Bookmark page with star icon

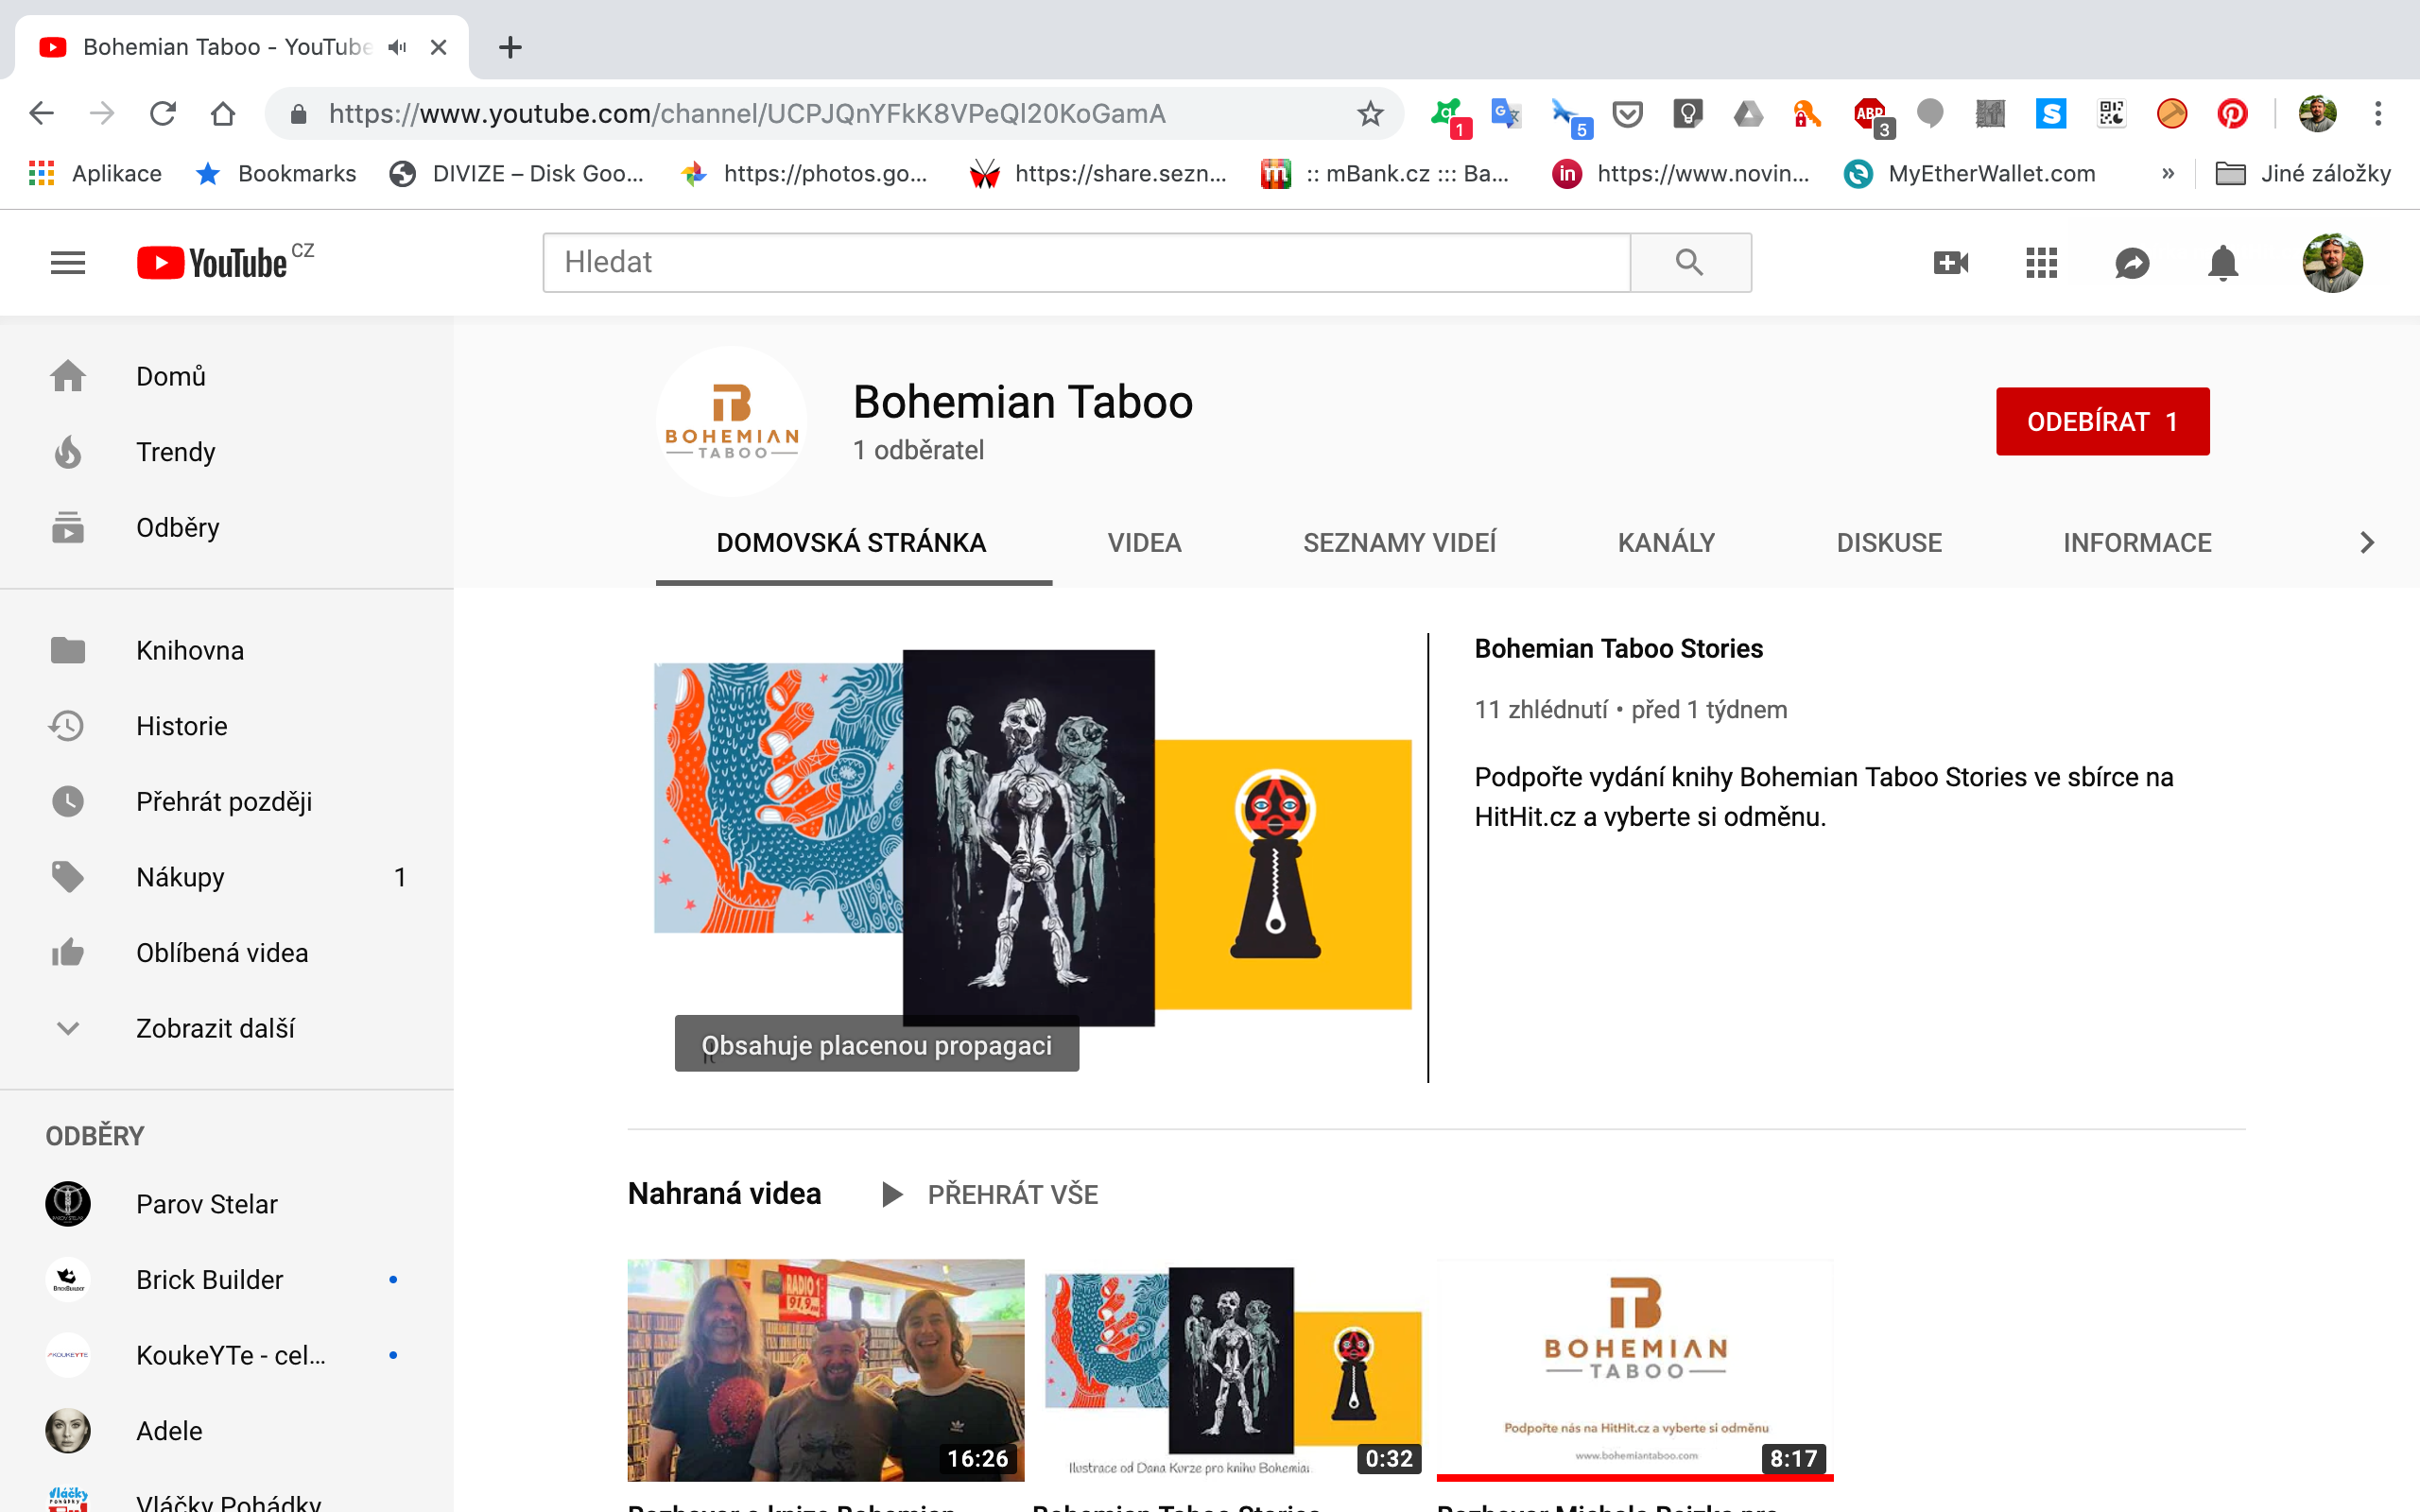pos(1370,114)
